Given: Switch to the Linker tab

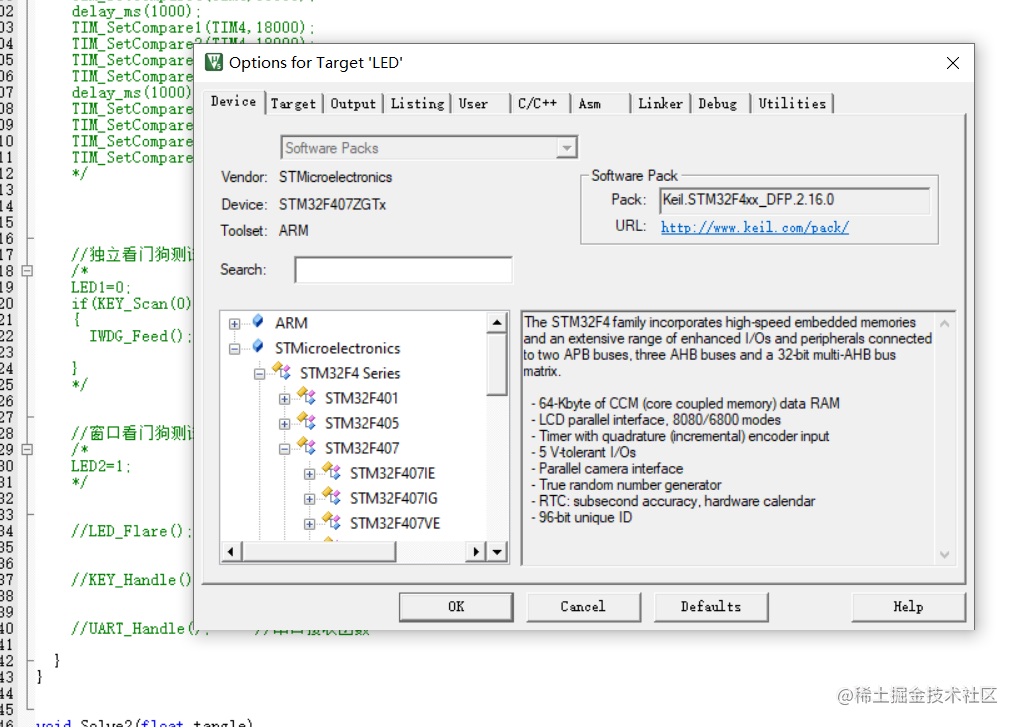Looking at the screenshot, I should click(660, 104).
